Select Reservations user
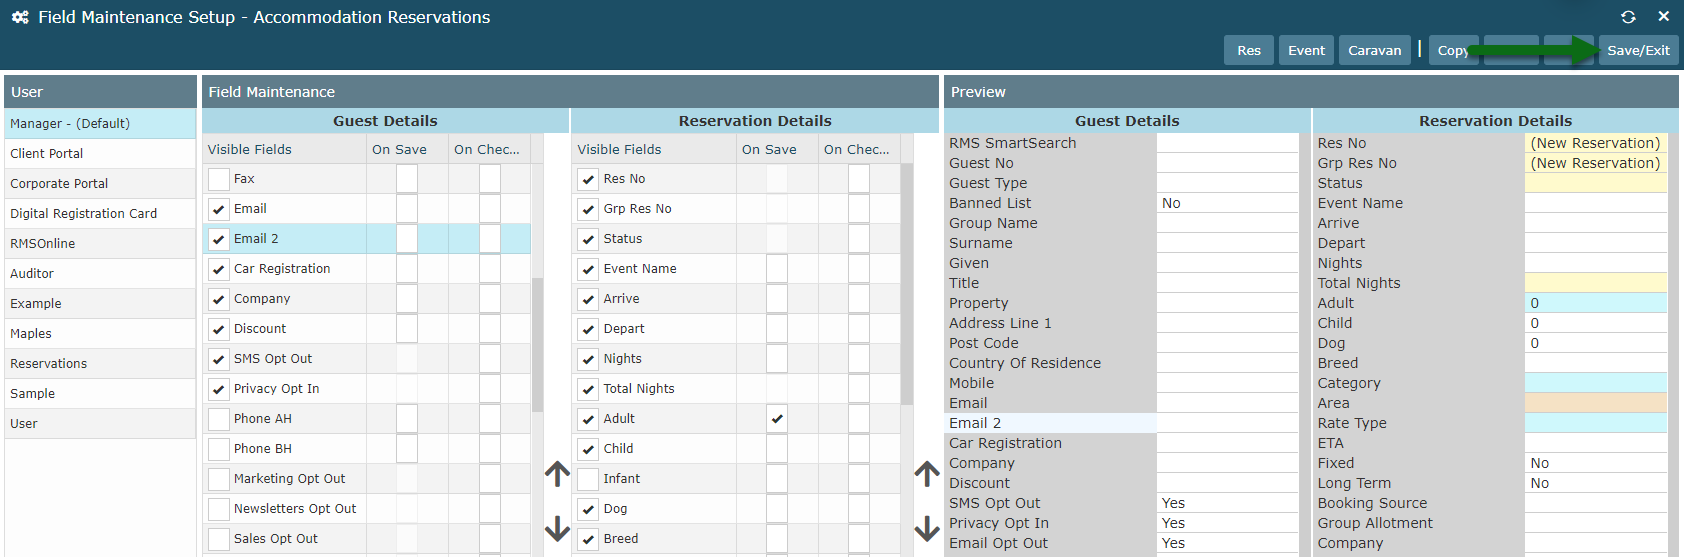This screenshot has width=1684, height=557. [100, 364]
